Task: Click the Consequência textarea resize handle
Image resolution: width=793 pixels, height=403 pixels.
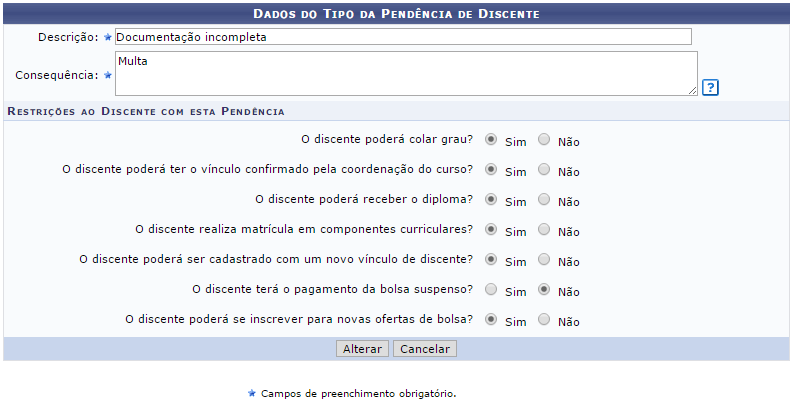Action: click(x=692, y=91)
